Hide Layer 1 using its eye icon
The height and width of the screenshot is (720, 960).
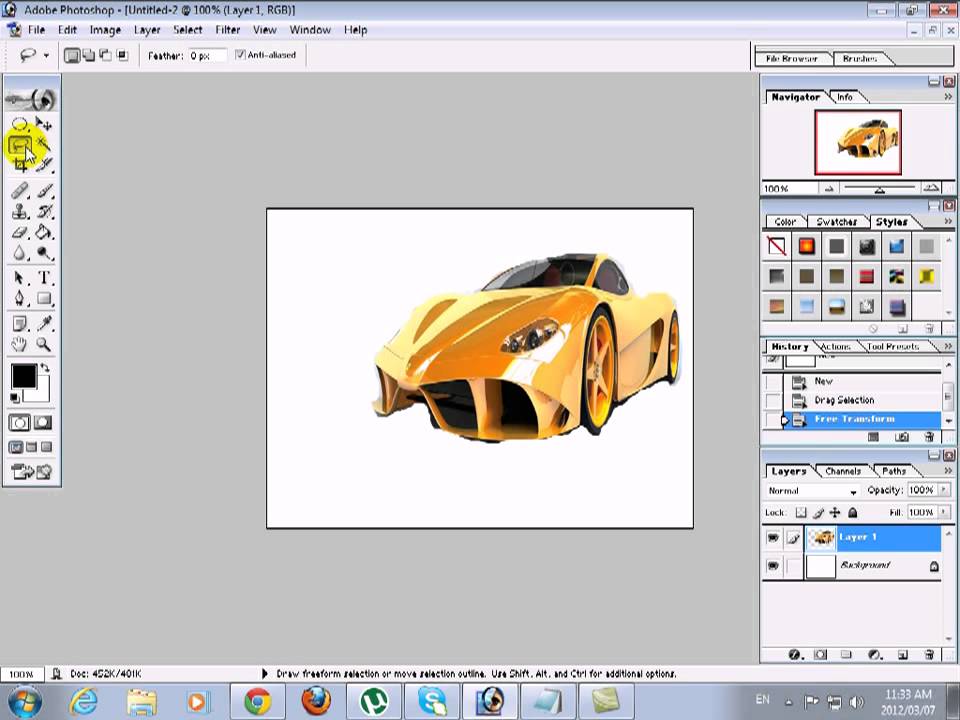773,538
